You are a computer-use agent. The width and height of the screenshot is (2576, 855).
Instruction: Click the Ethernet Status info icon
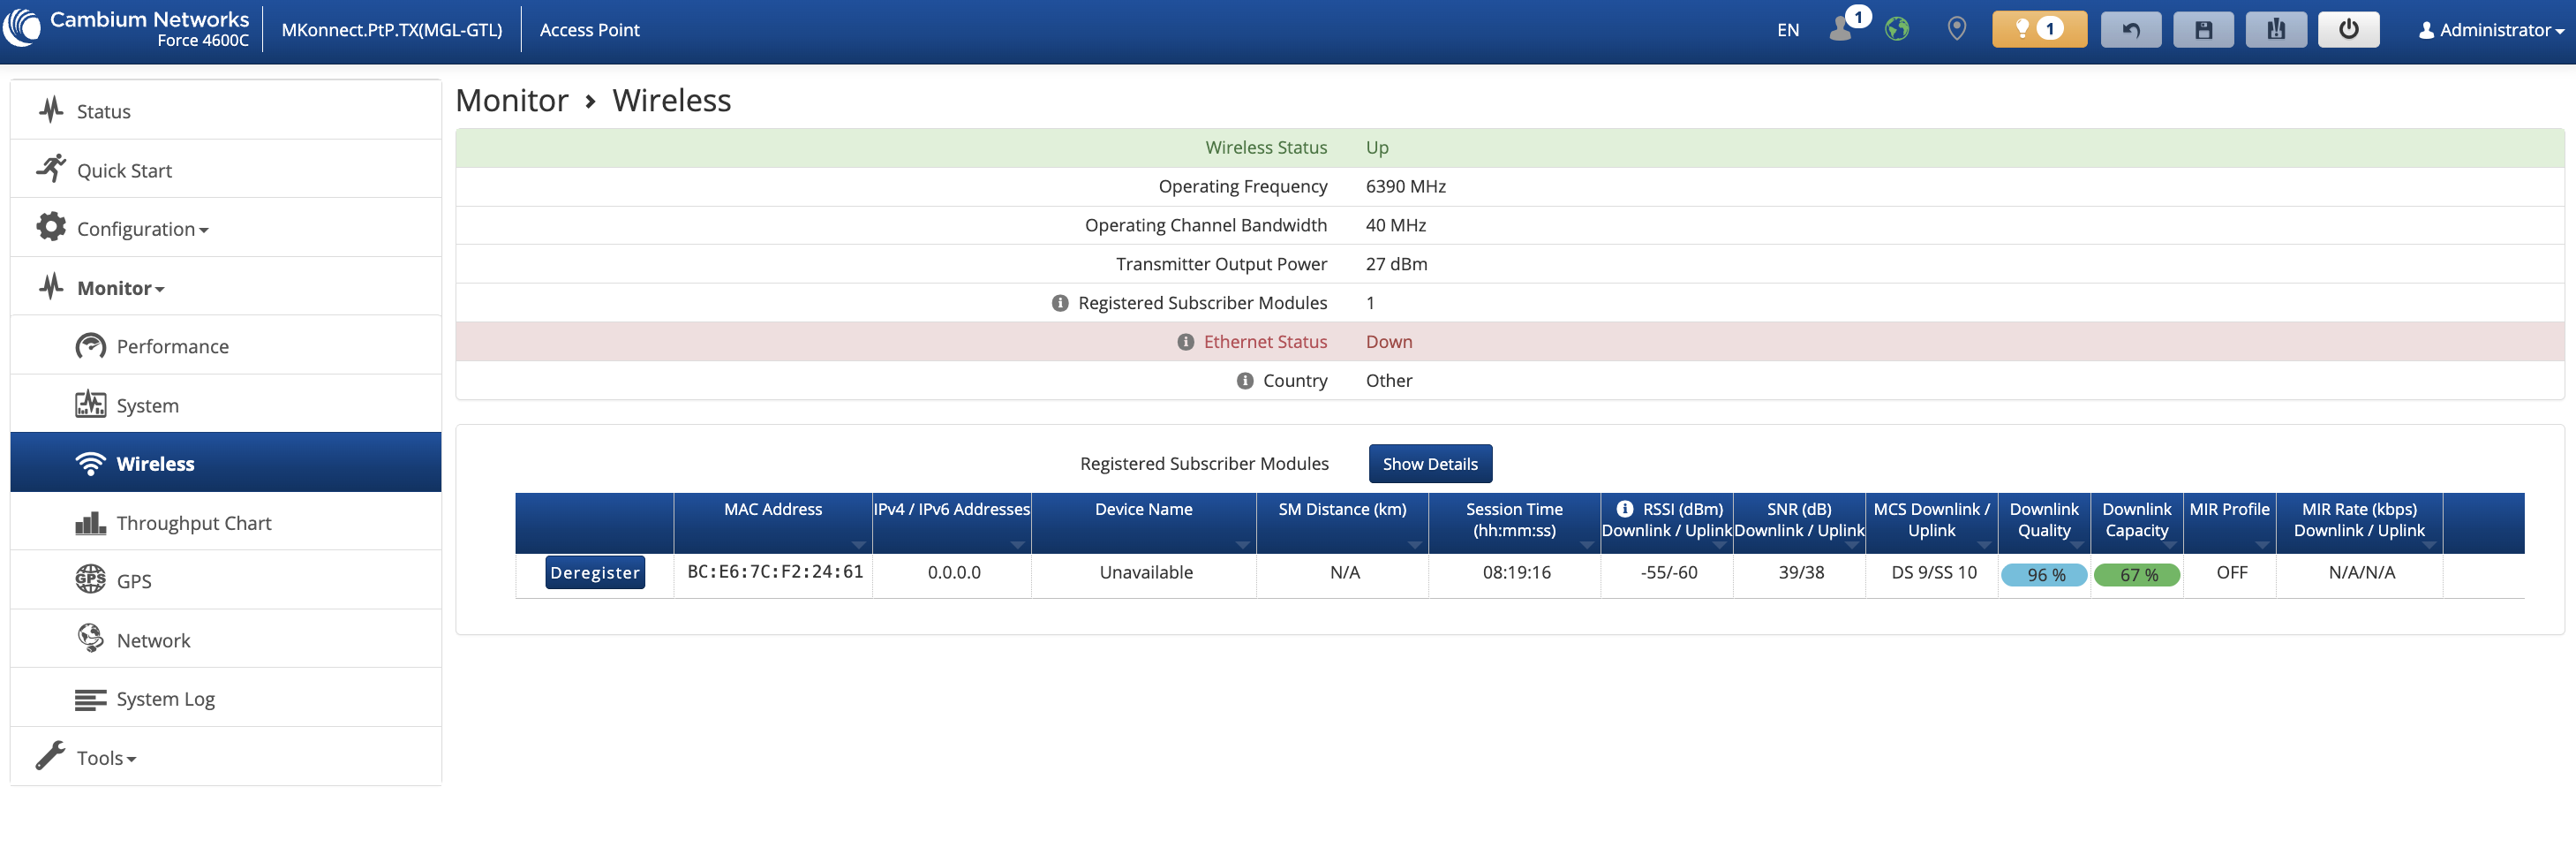pos(1185,342)
